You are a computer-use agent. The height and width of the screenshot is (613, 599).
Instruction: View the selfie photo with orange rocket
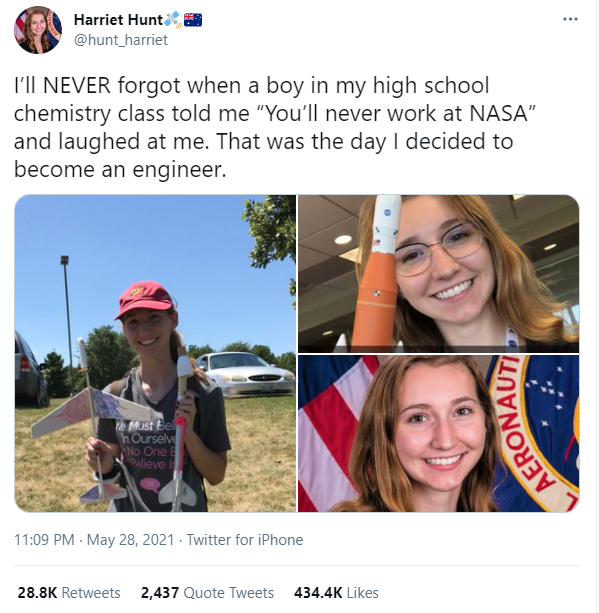(x=438, y=274)
